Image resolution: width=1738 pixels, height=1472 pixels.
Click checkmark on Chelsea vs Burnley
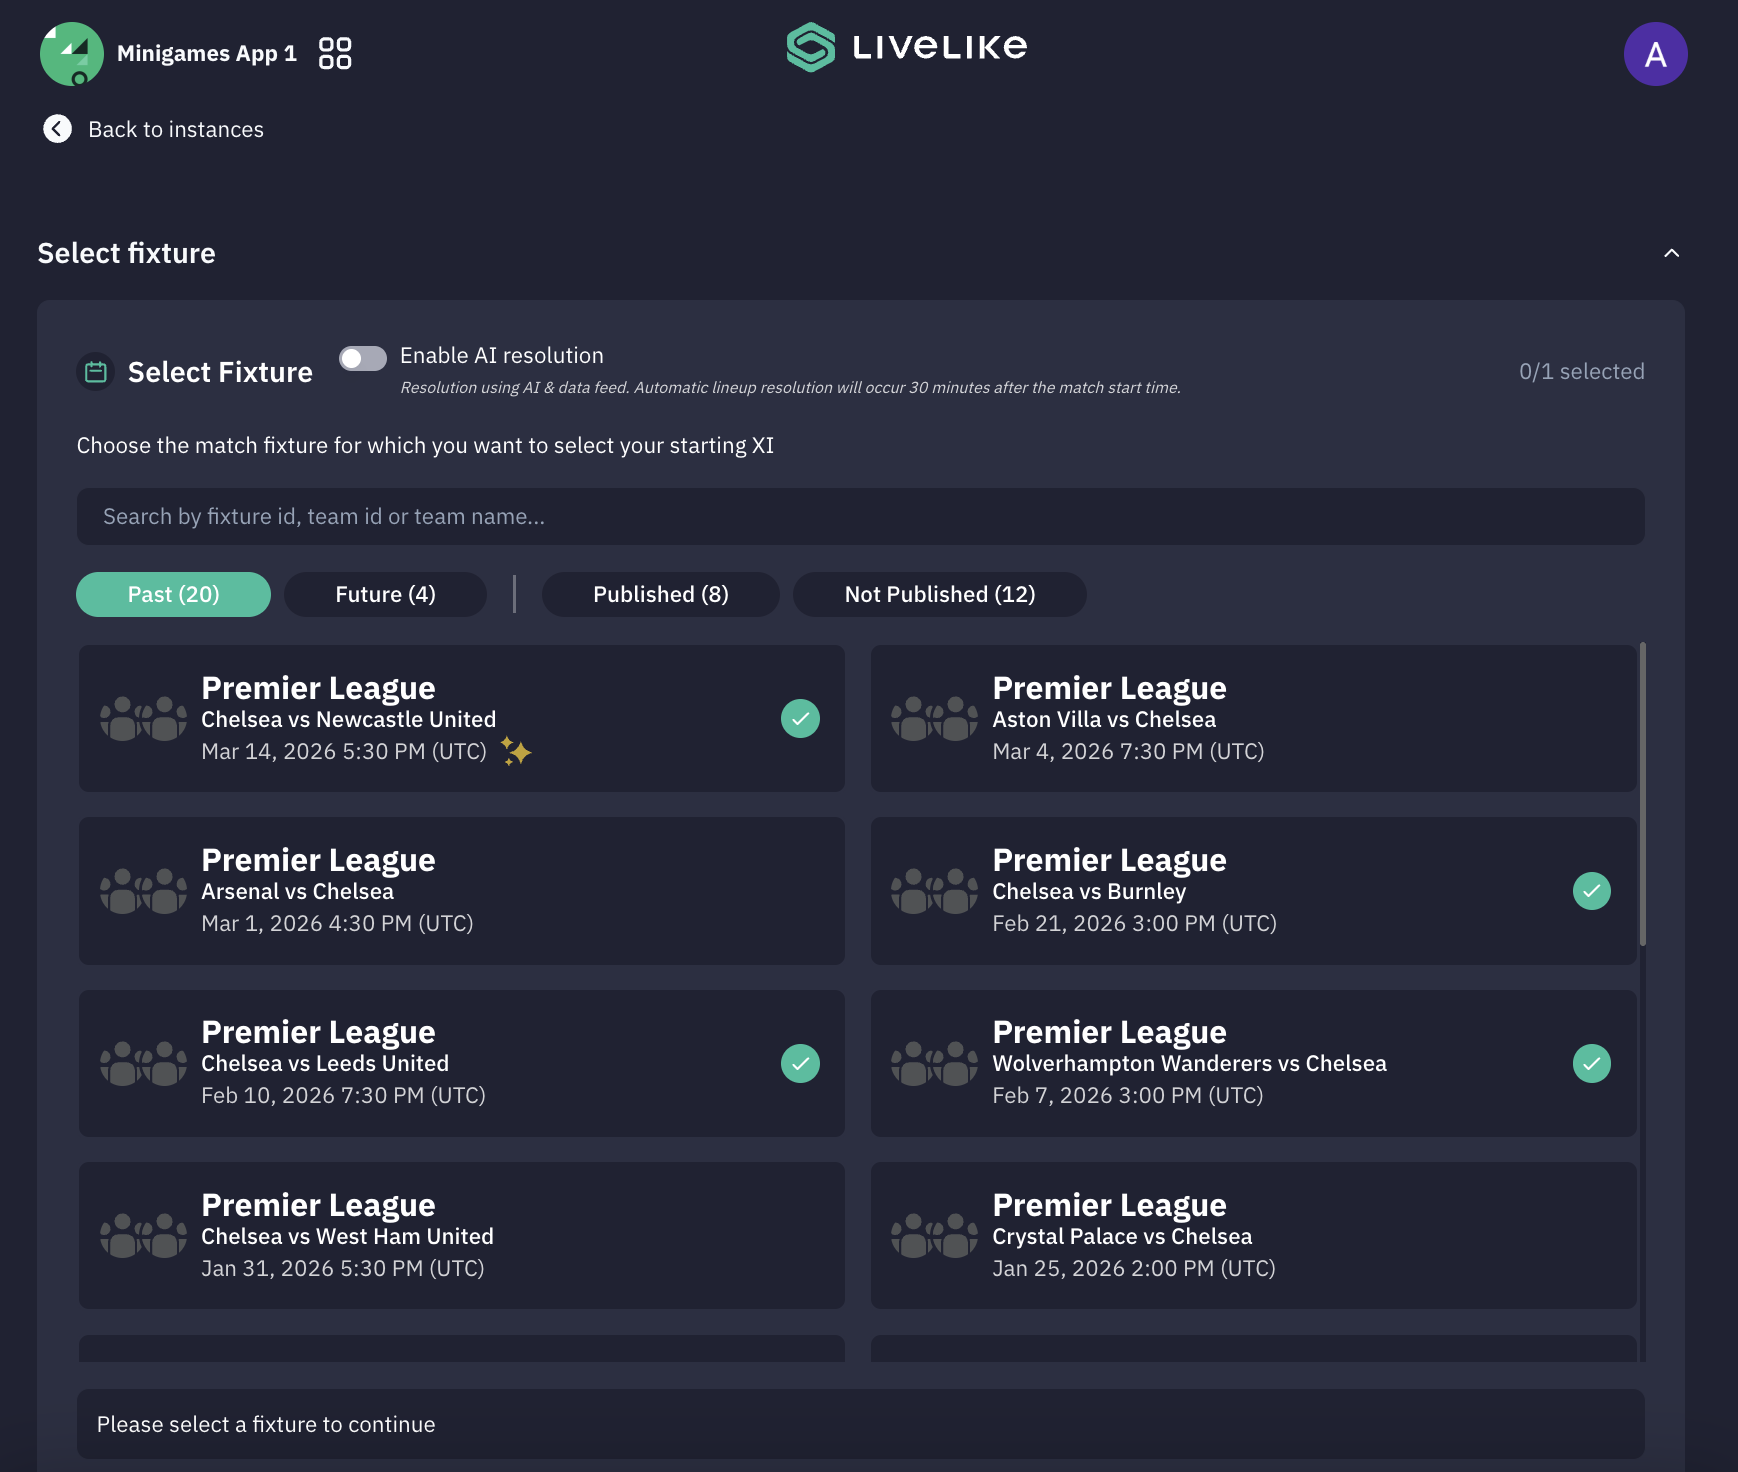pos(1591,891)
